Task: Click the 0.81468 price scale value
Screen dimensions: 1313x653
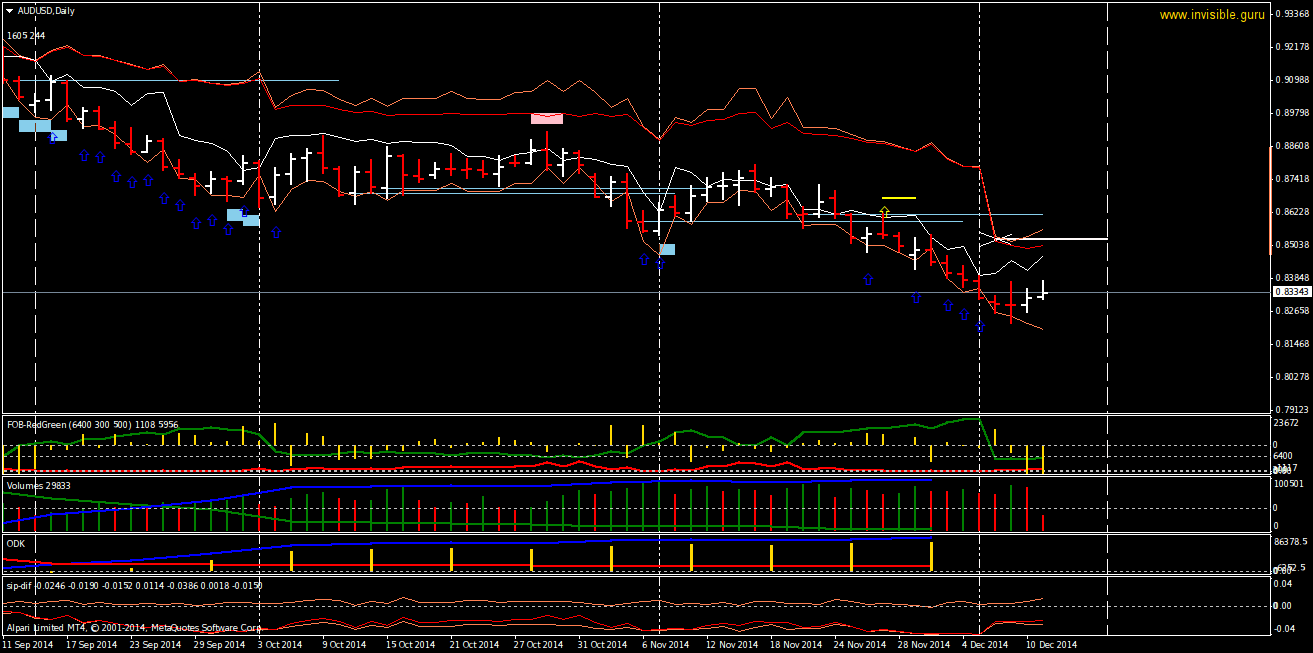Action: pos(1291,343)
